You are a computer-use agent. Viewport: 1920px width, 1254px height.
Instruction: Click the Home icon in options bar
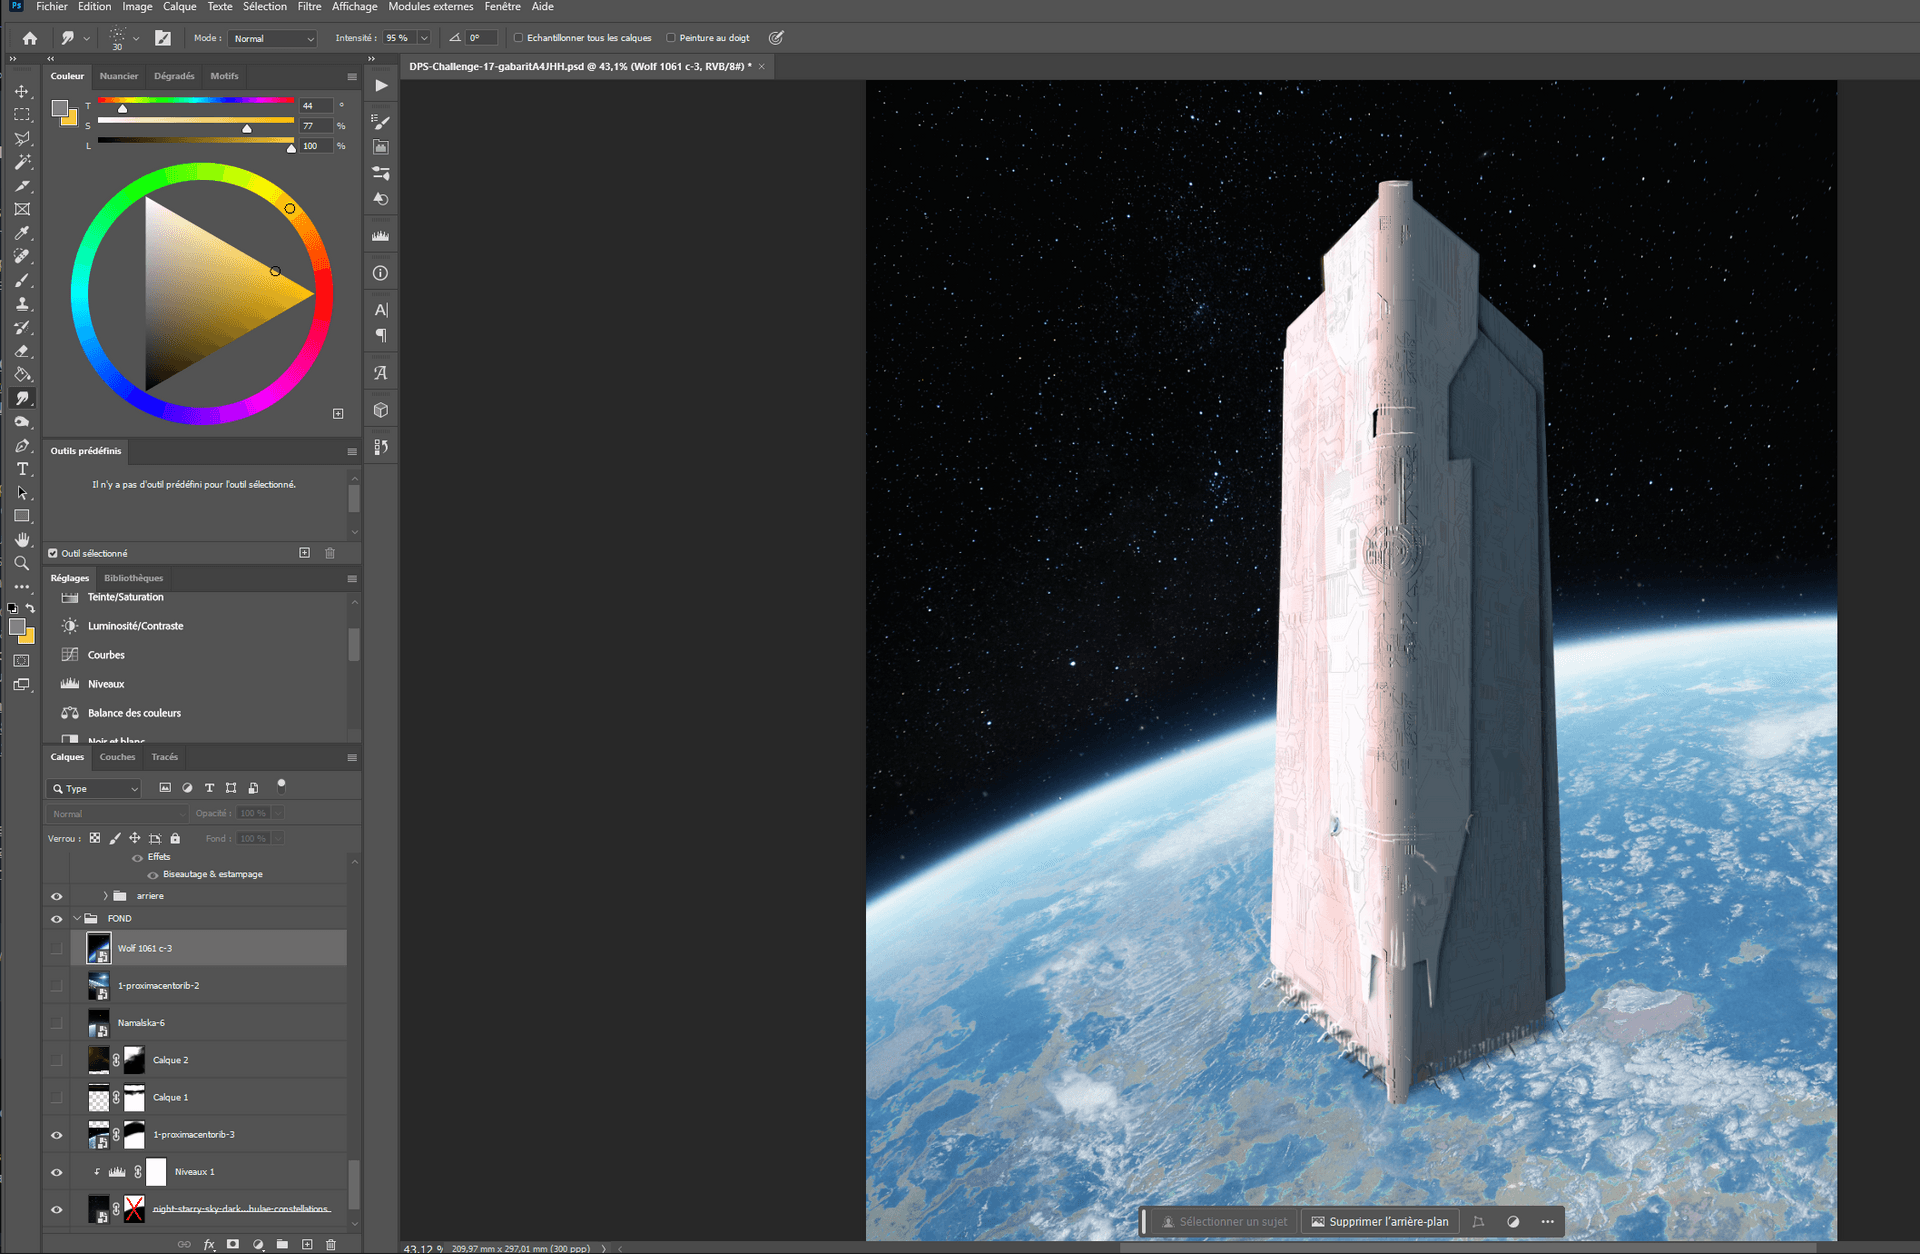pyautogui.click(x=30, y=38)
